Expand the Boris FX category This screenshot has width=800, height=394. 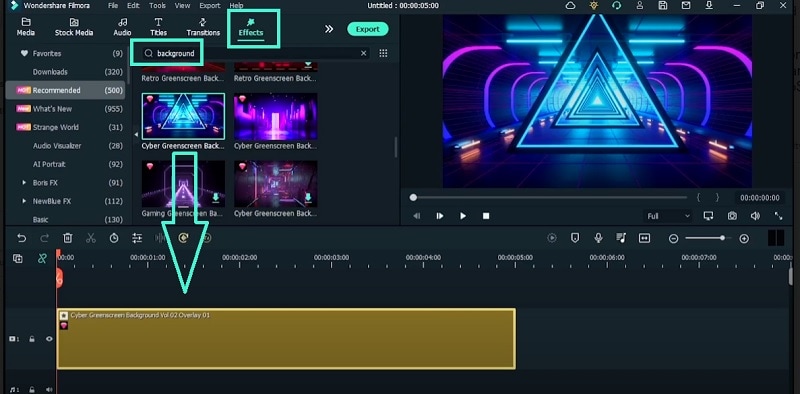(x=24, y=183)
